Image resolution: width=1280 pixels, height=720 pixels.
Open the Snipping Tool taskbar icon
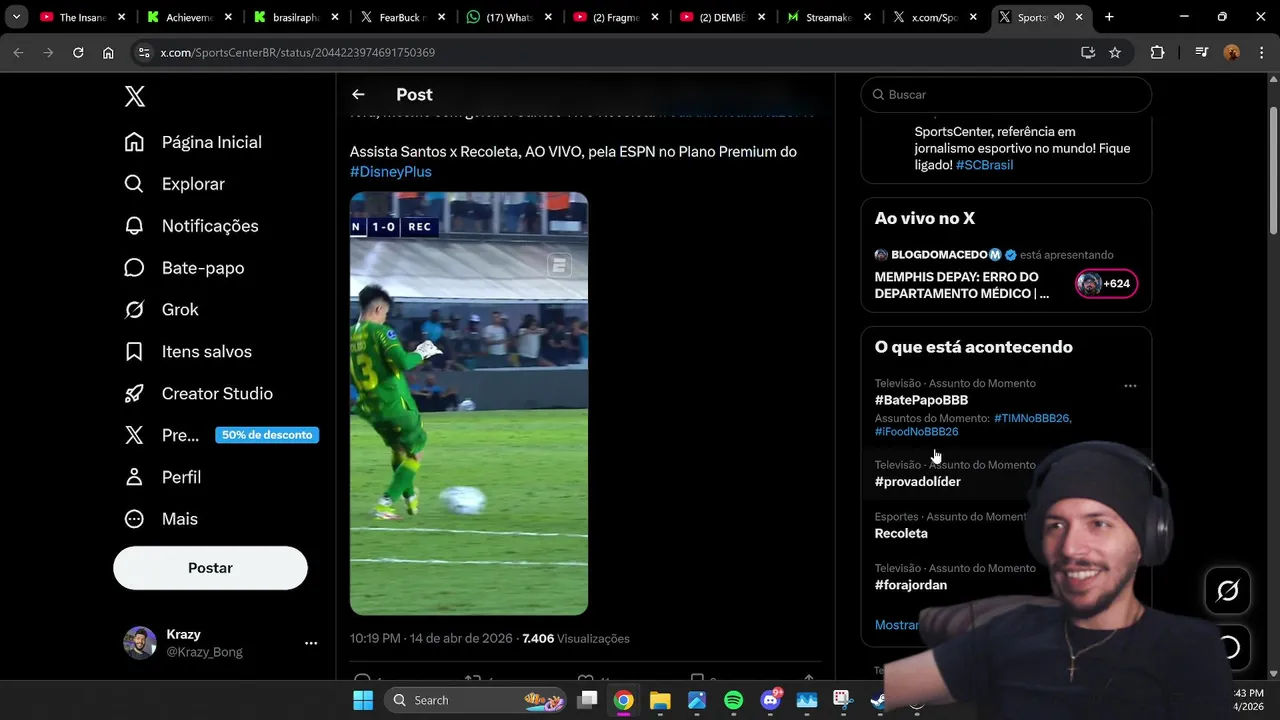tap(843, 700)
